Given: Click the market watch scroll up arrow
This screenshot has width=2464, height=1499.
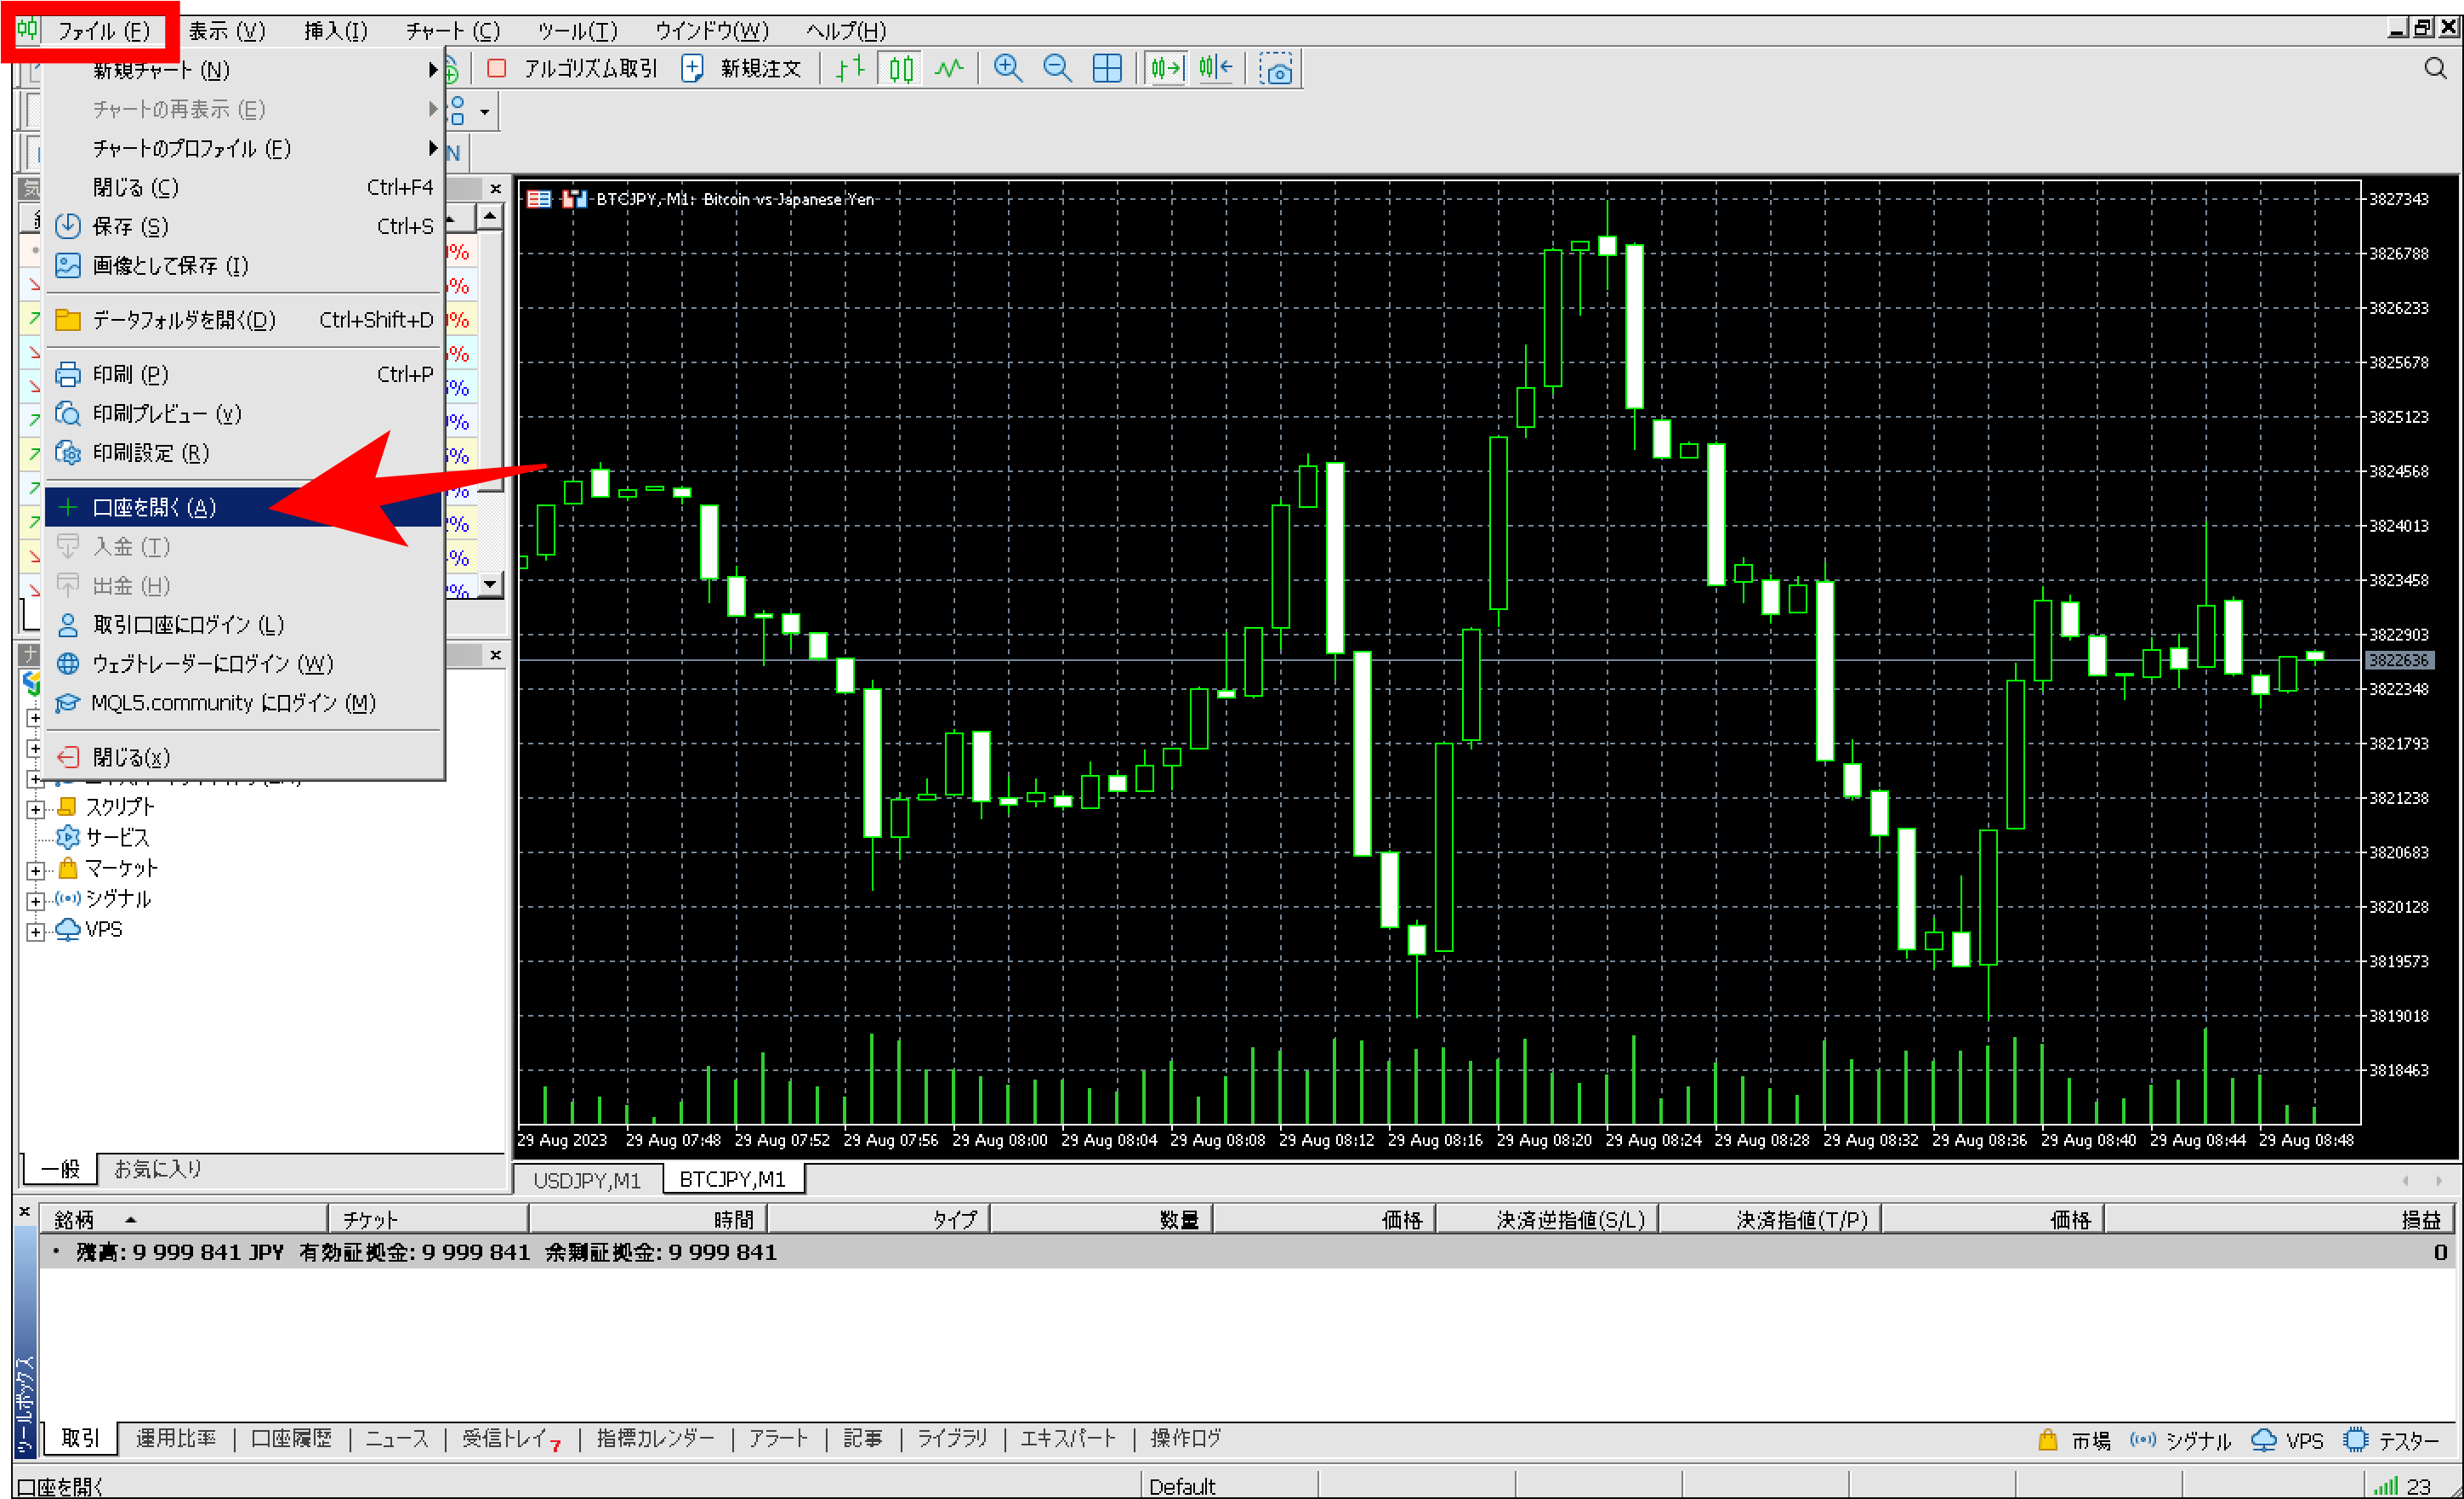Looking at the screenshot, I should point(490,216).
